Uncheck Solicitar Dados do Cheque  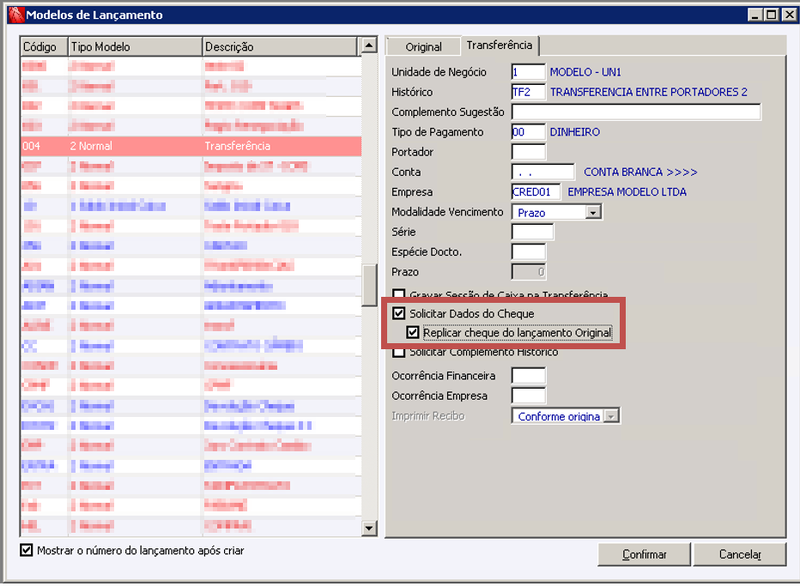coord(399,313)
